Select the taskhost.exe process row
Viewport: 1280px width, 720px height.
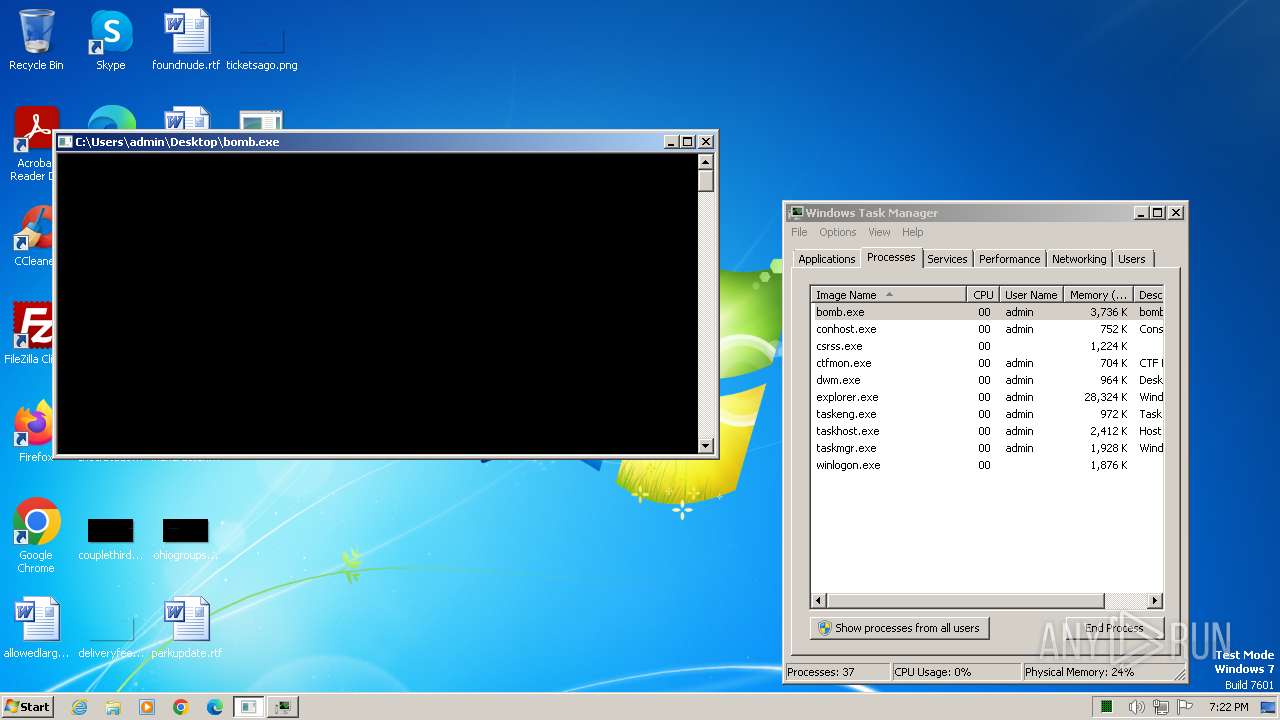pos(987,431)
